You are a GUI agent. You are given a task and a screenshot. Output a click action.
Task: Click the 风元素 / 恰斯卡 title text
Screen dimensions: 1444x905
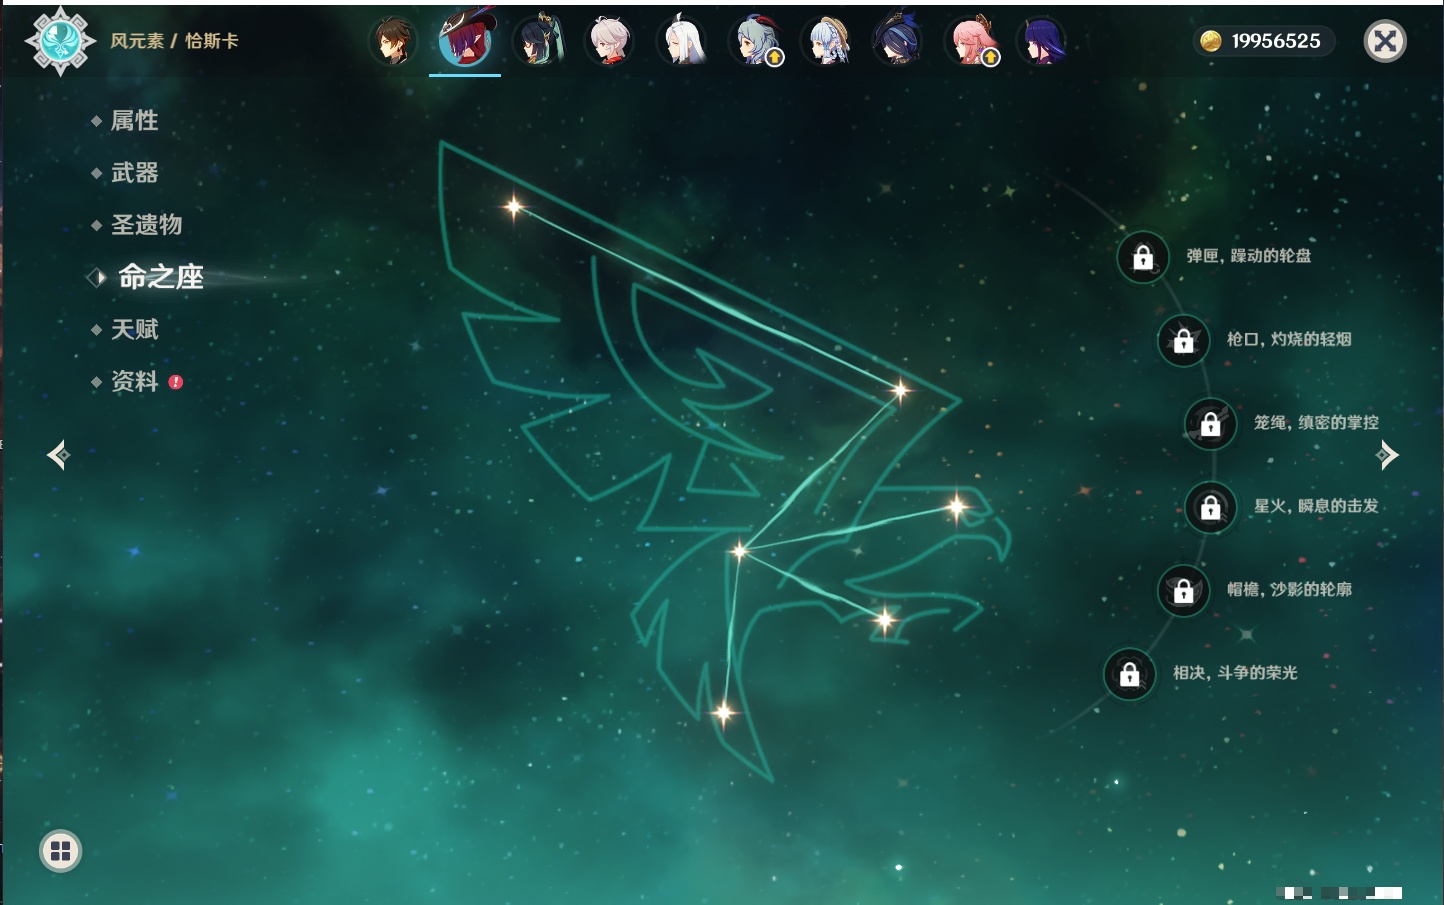174,41
